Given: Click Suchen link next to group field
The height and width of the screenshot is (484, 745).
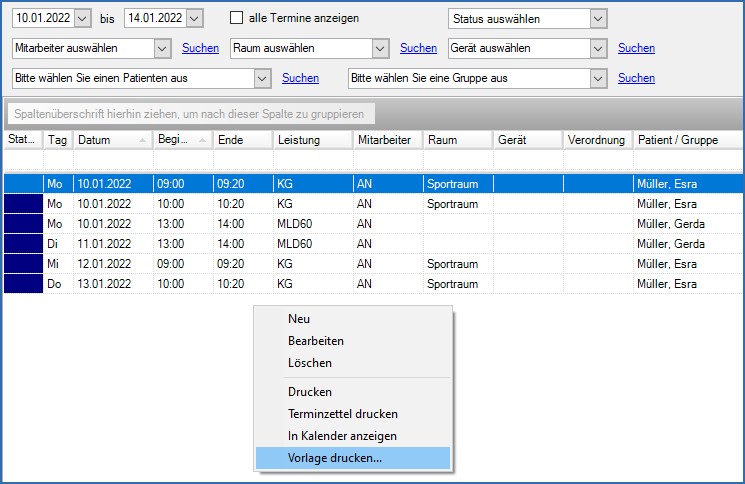Looking at the screenshot, I should (x=636, y=78).
